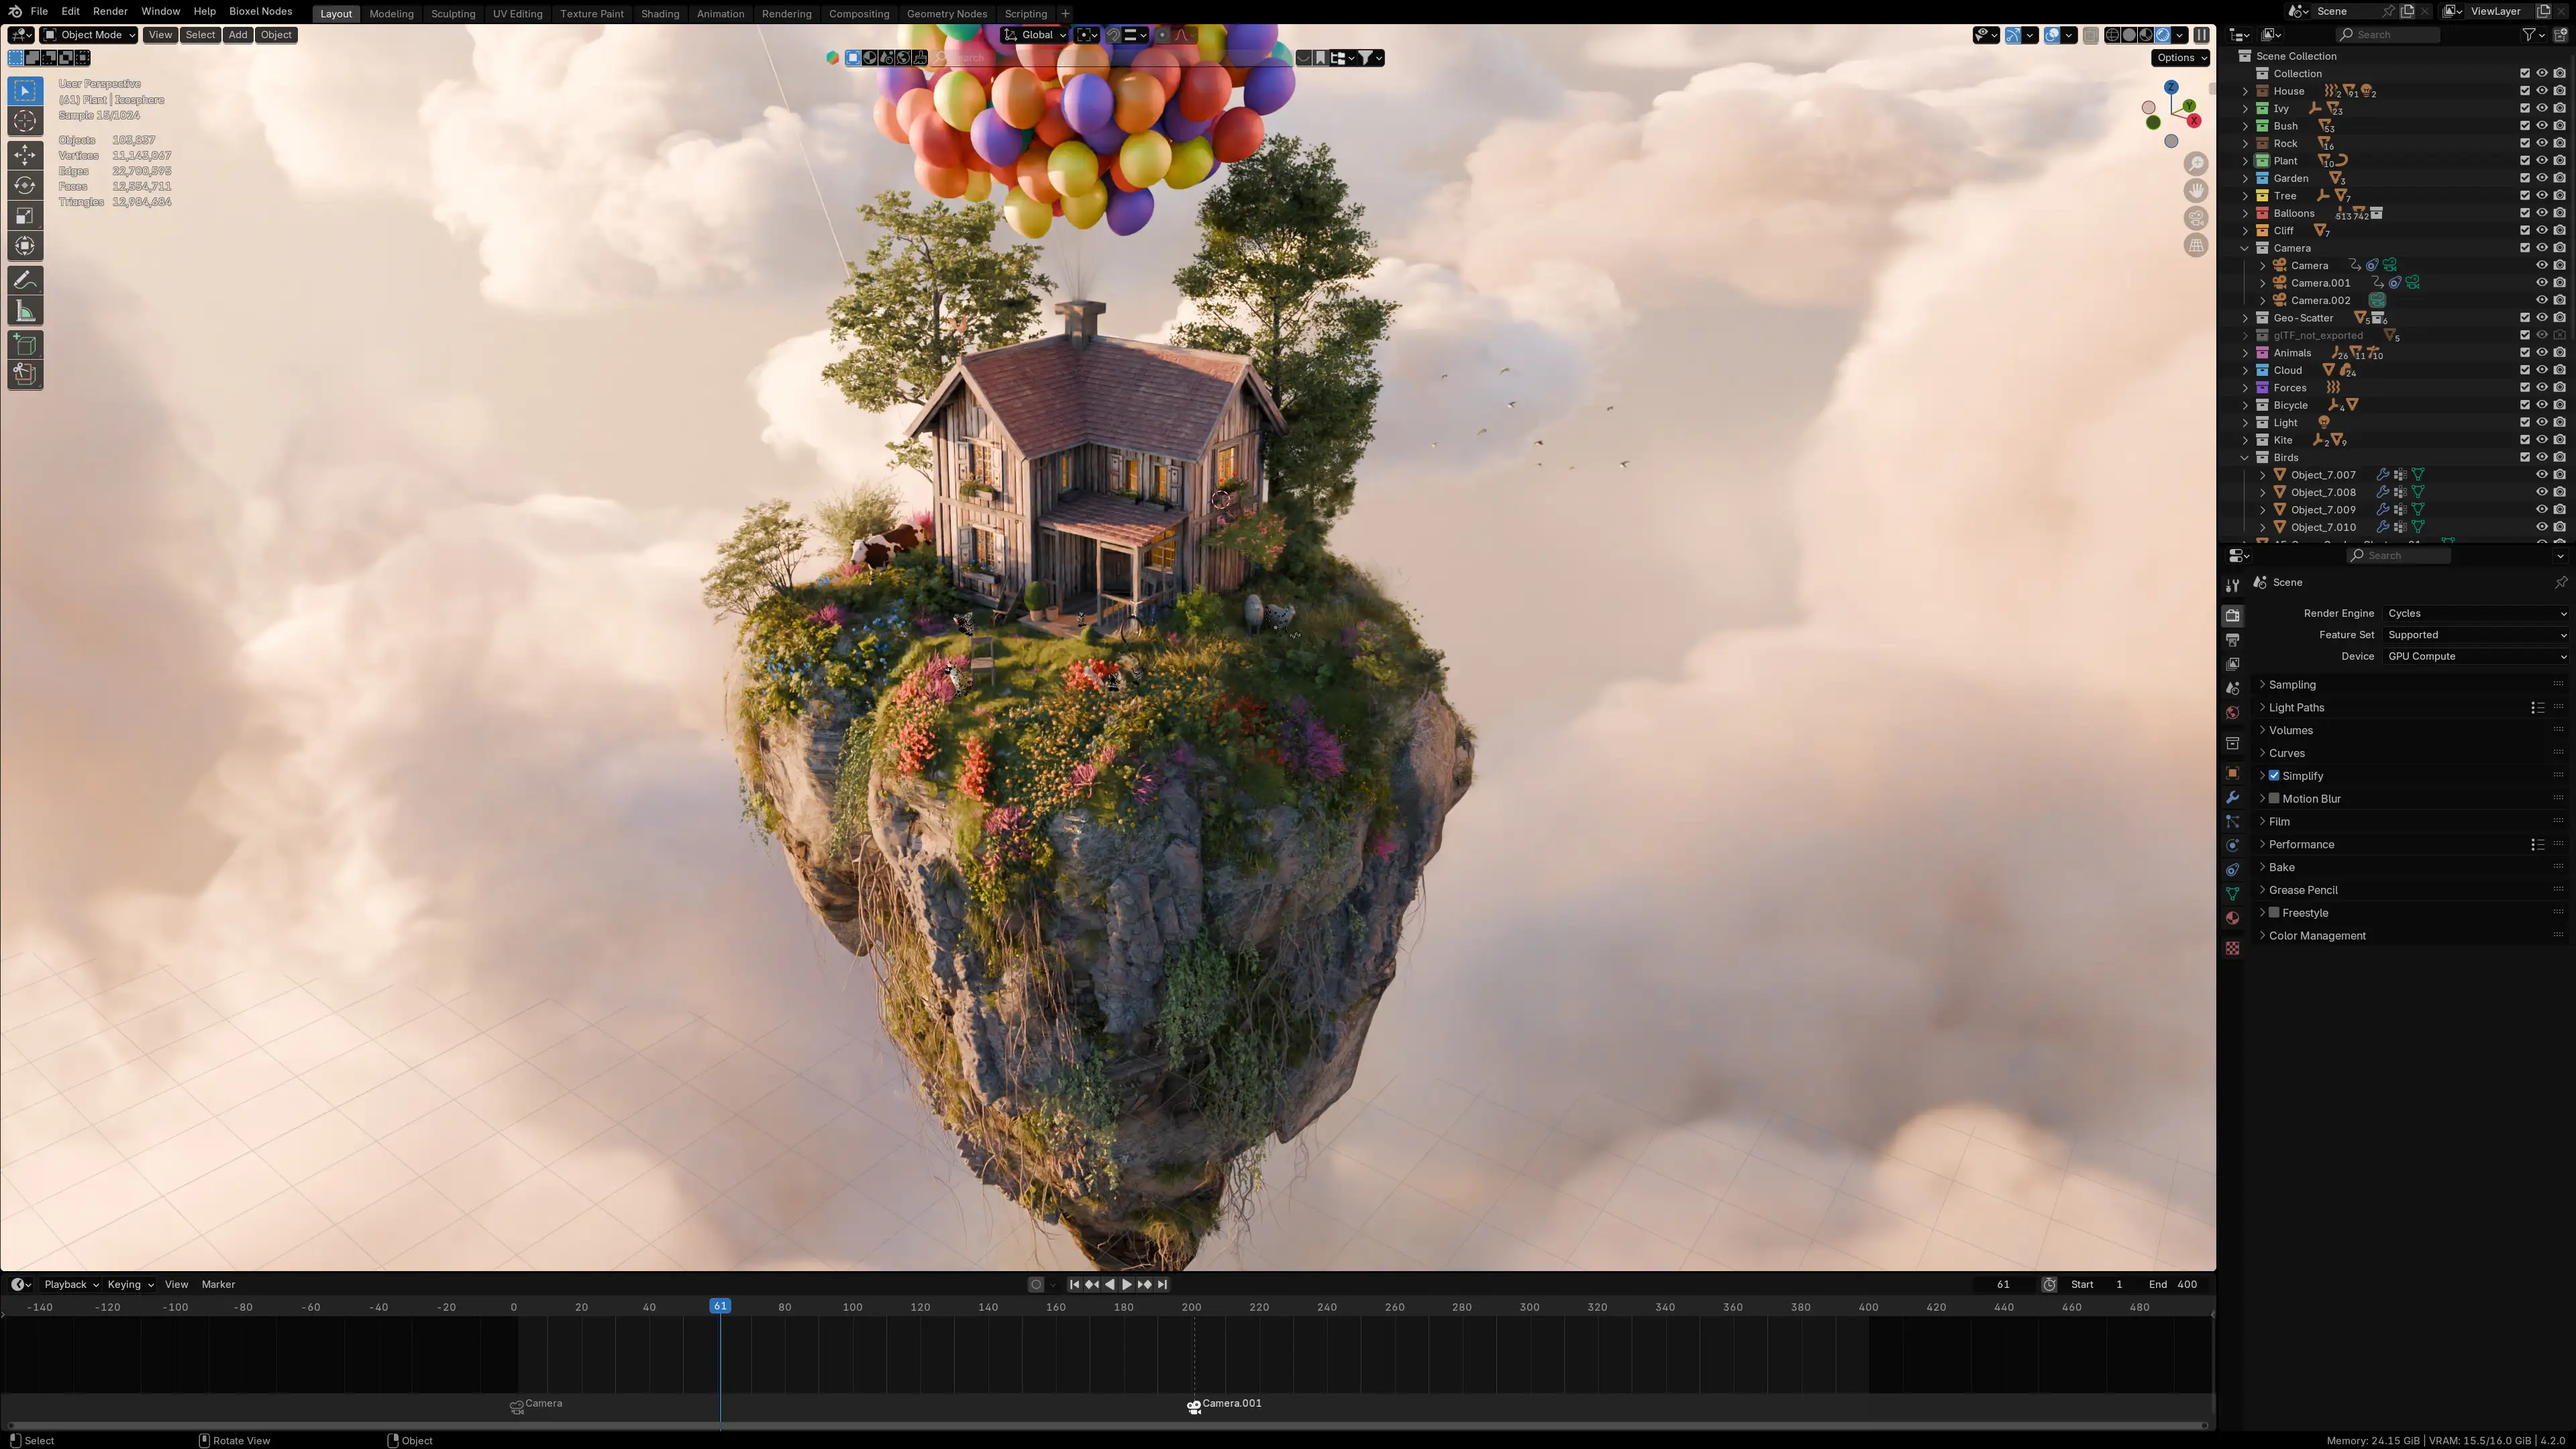
Task: Open the Physics properties tab
Action: pyautogui.click(x=2232, y=846)
